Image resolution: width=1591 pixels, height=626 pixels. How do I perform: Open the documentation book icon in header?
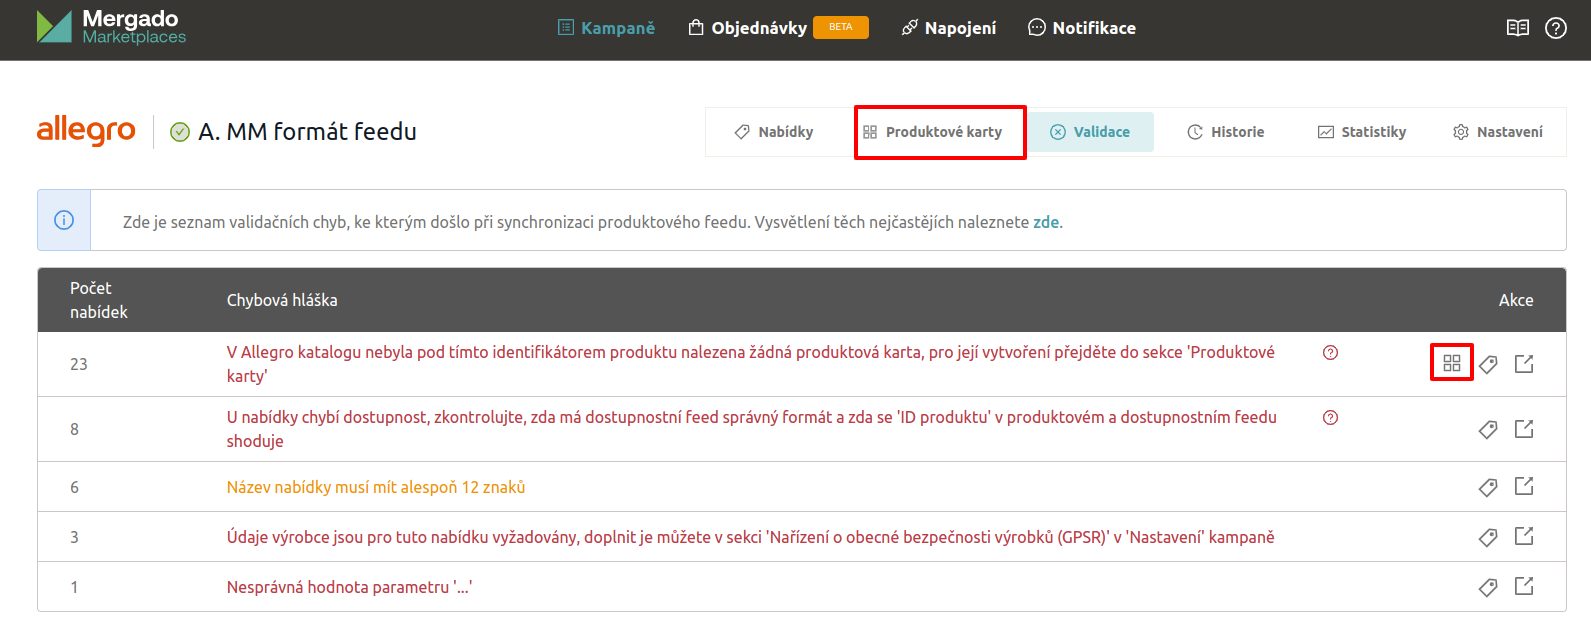click(1518, 28)
